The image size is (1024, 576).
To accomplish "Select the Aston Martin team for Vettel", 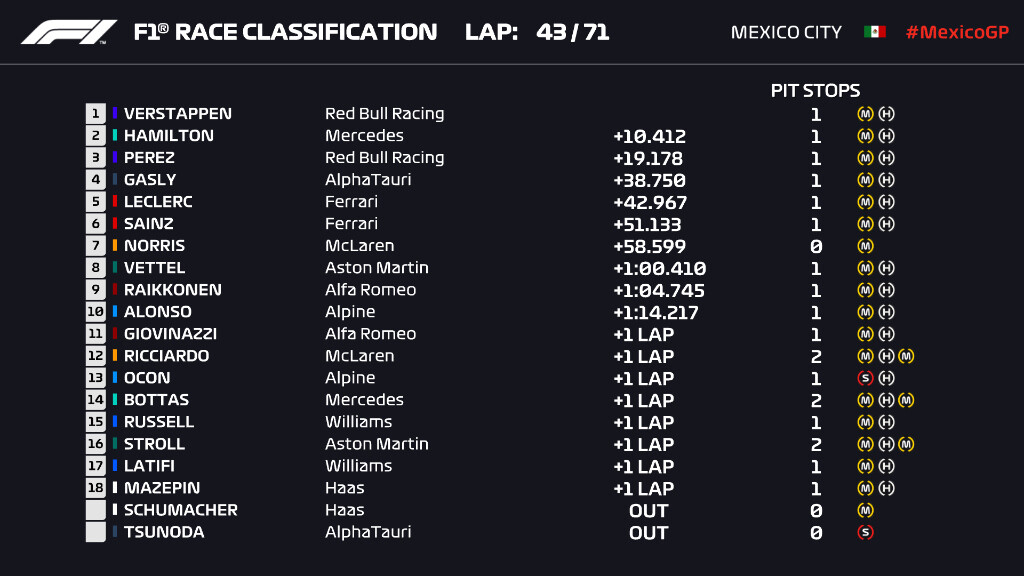I will pos(377,268).
